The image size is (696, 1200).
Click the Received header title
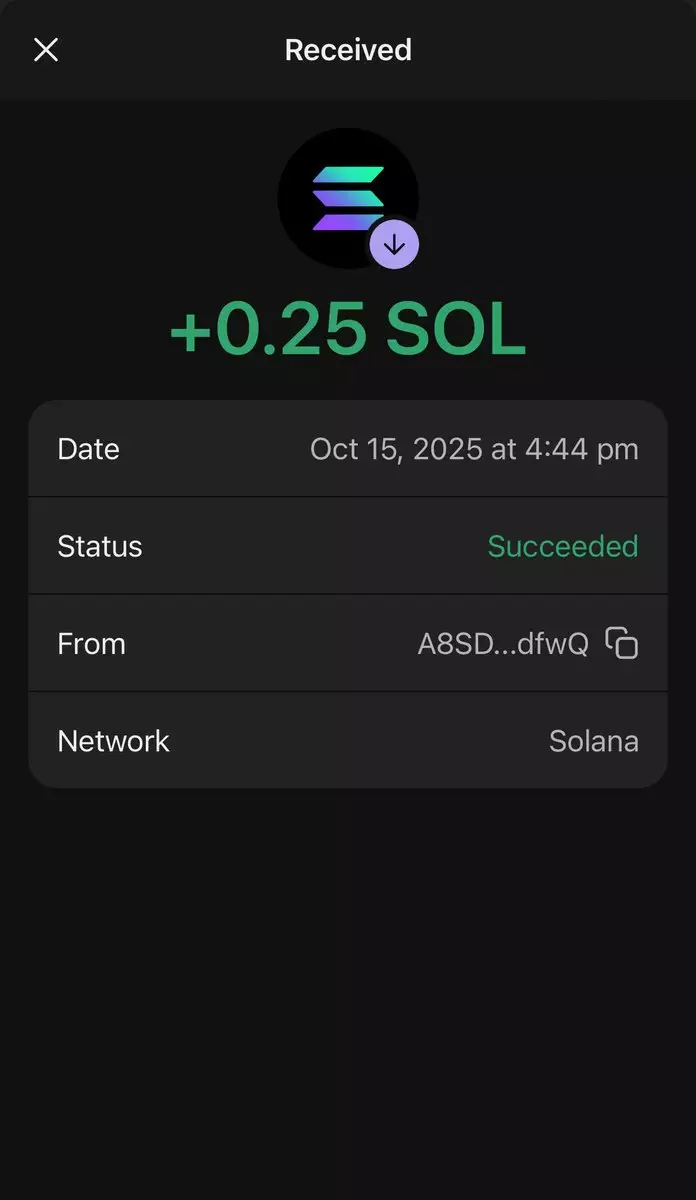pos(348,50)
